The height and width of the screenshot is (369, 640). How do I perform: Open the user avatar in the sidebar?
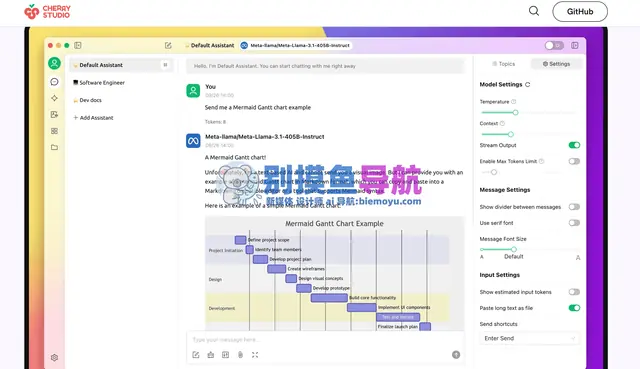(54, 63)
